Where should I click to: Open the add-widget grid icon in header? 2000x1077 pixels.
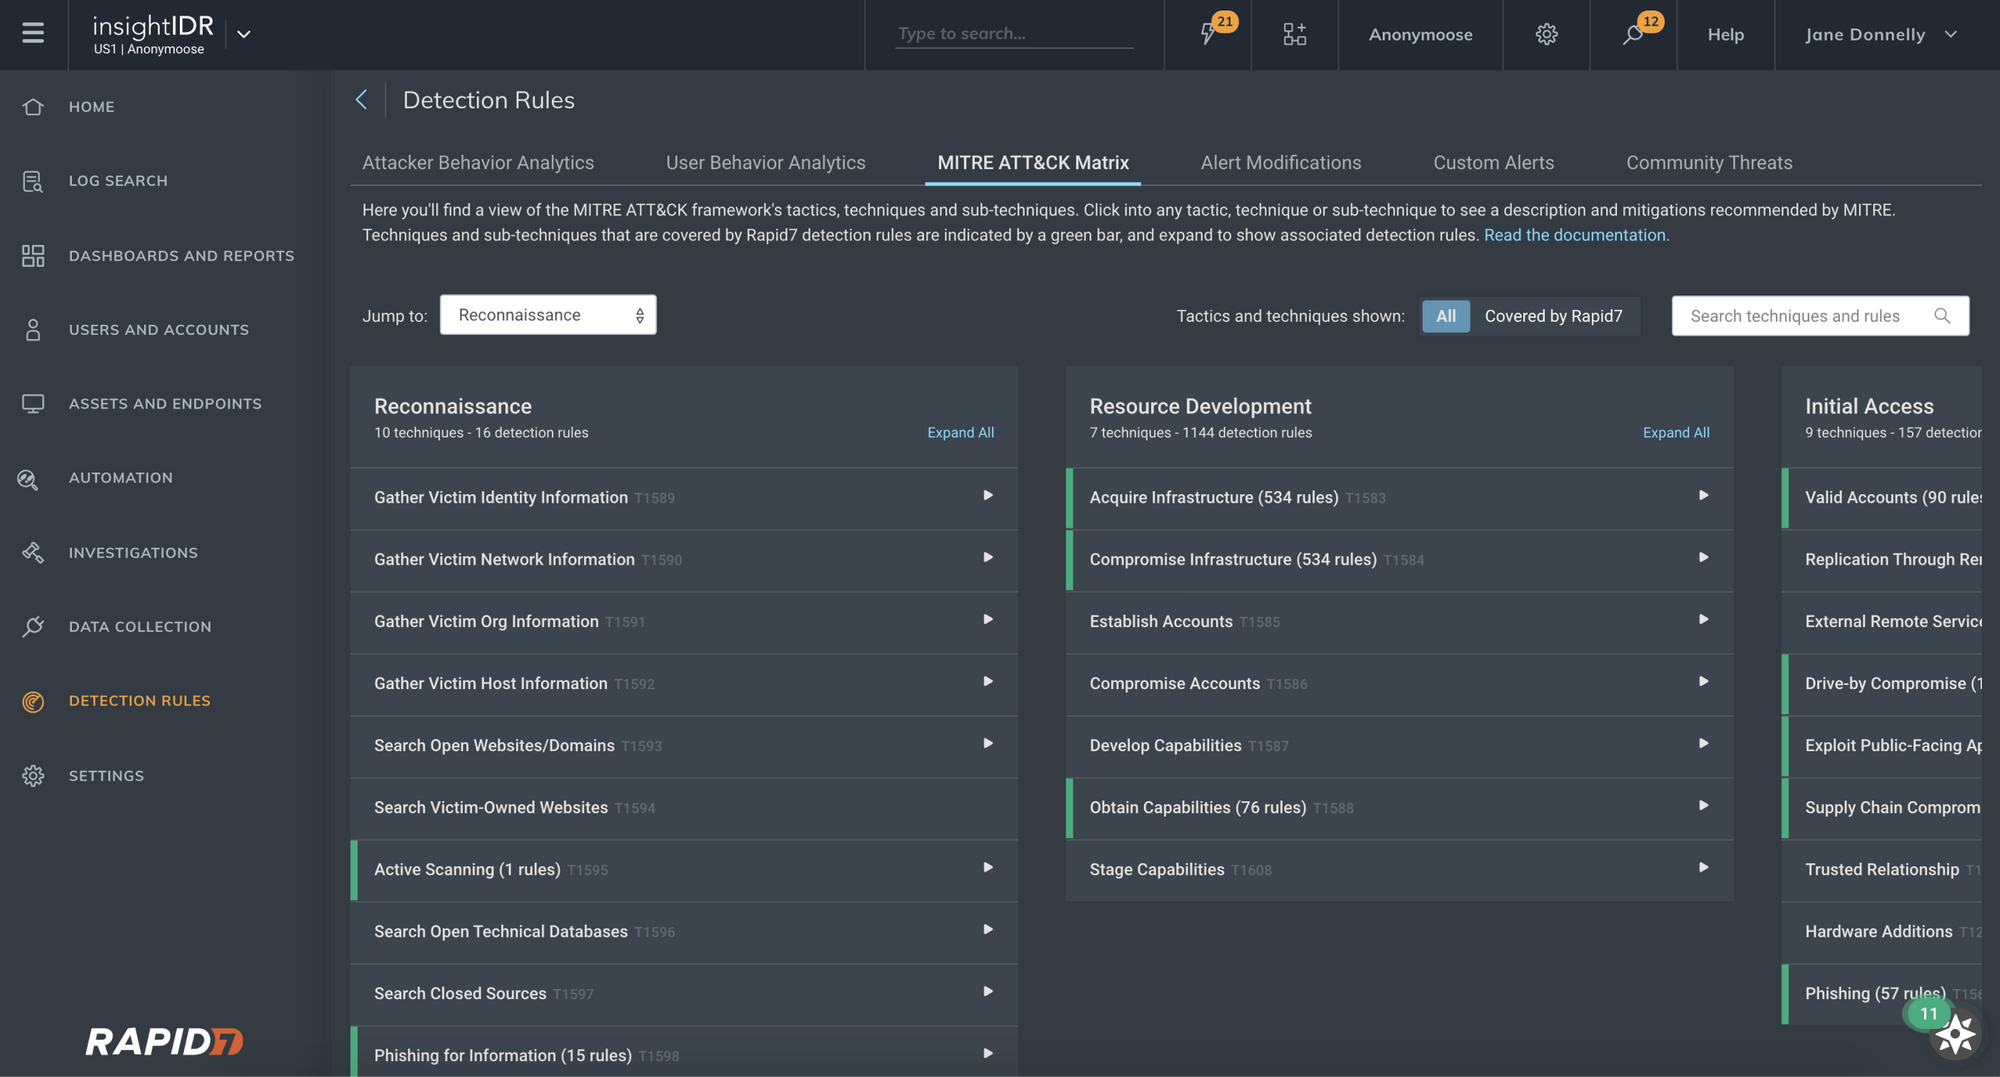pyautogui.click(x=1294, y=34)
